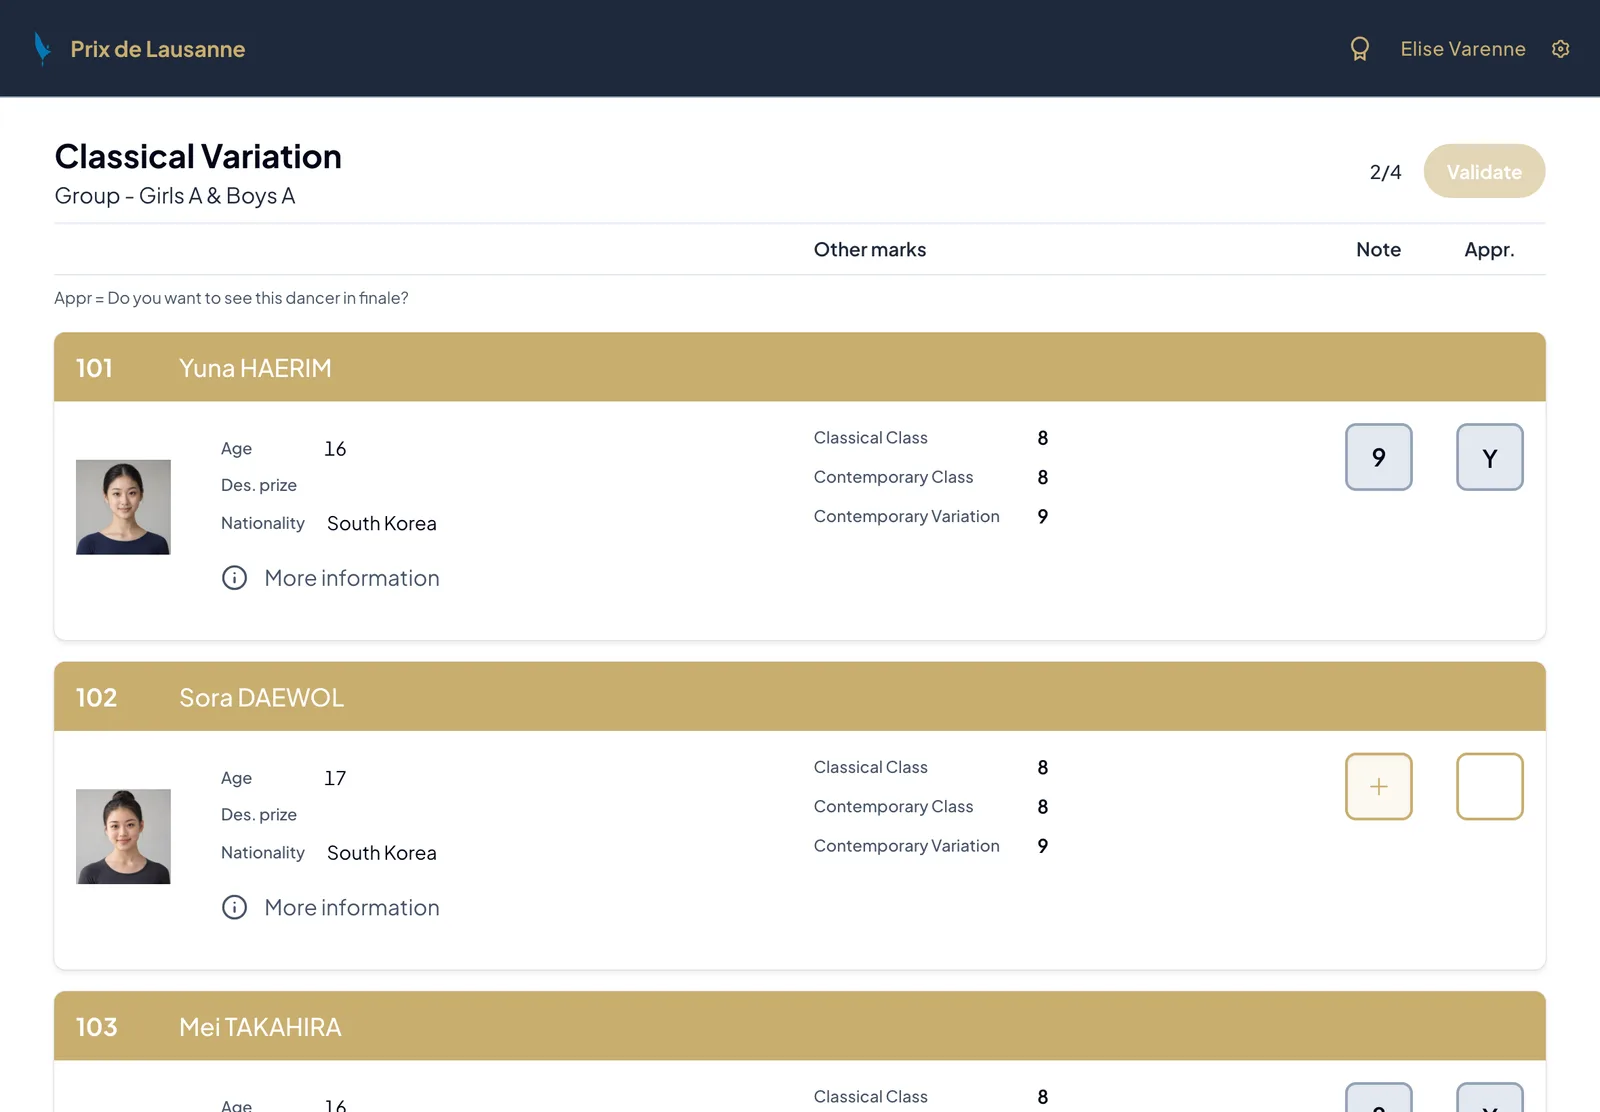Click age 17 value for Sora DAEWOL
This screenshot has height=1112, width=1600.
[335, 778]
